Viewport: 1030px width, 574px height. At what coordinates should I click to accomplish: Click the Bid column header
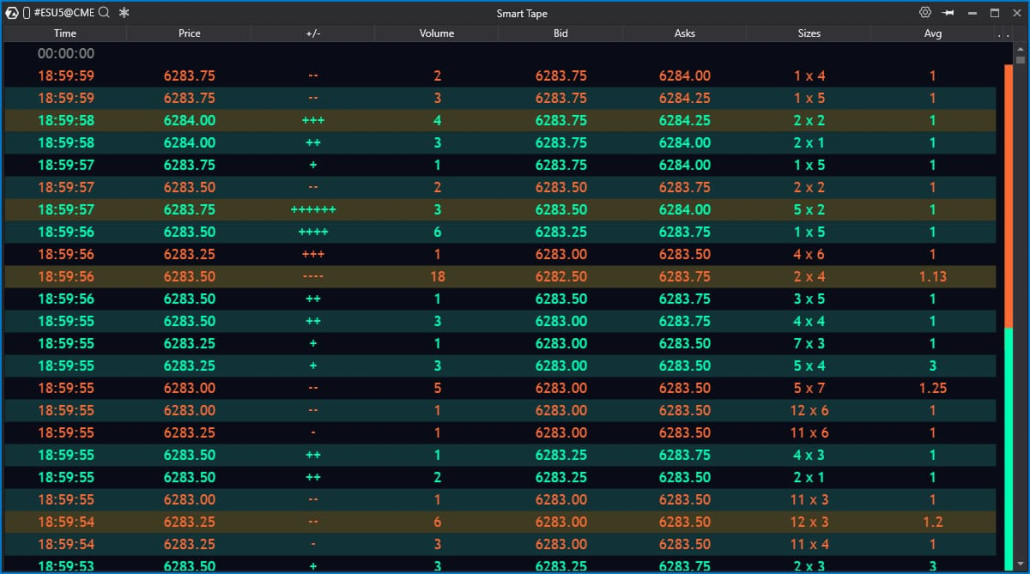[560, 33]
